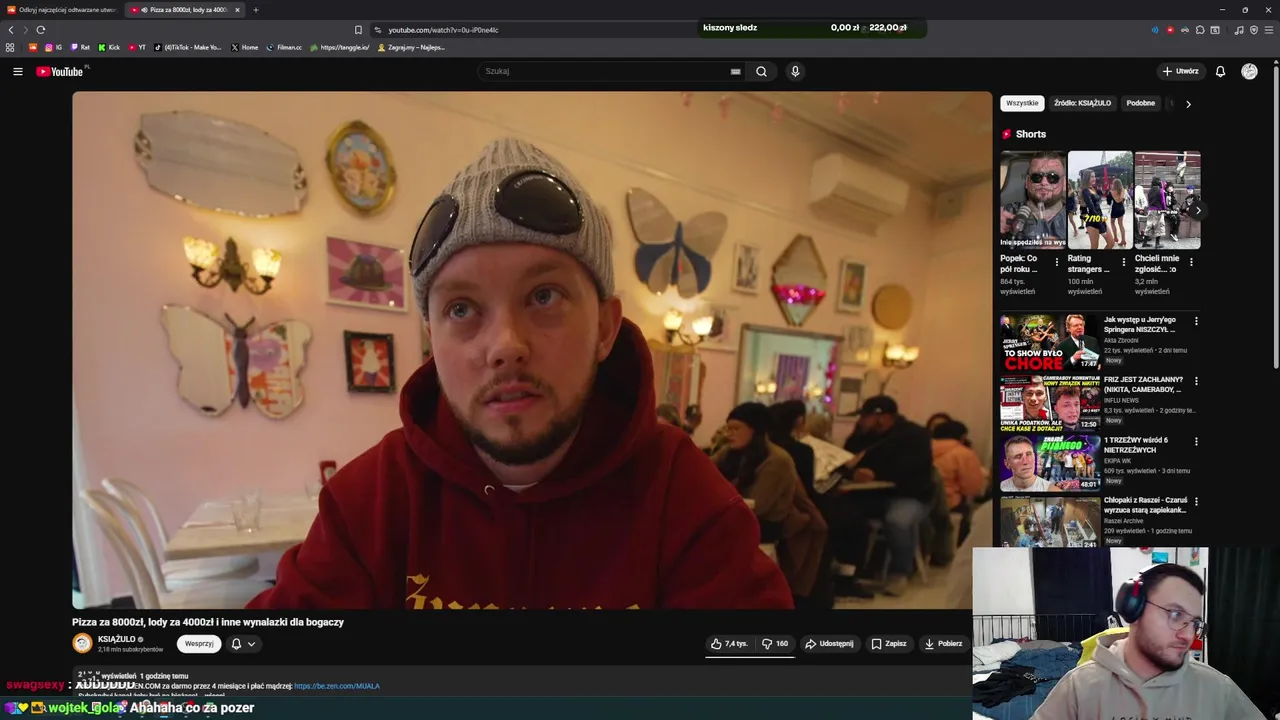Click the main video player
This screenshot has width=1280, height=720.
tap(532, 350)
